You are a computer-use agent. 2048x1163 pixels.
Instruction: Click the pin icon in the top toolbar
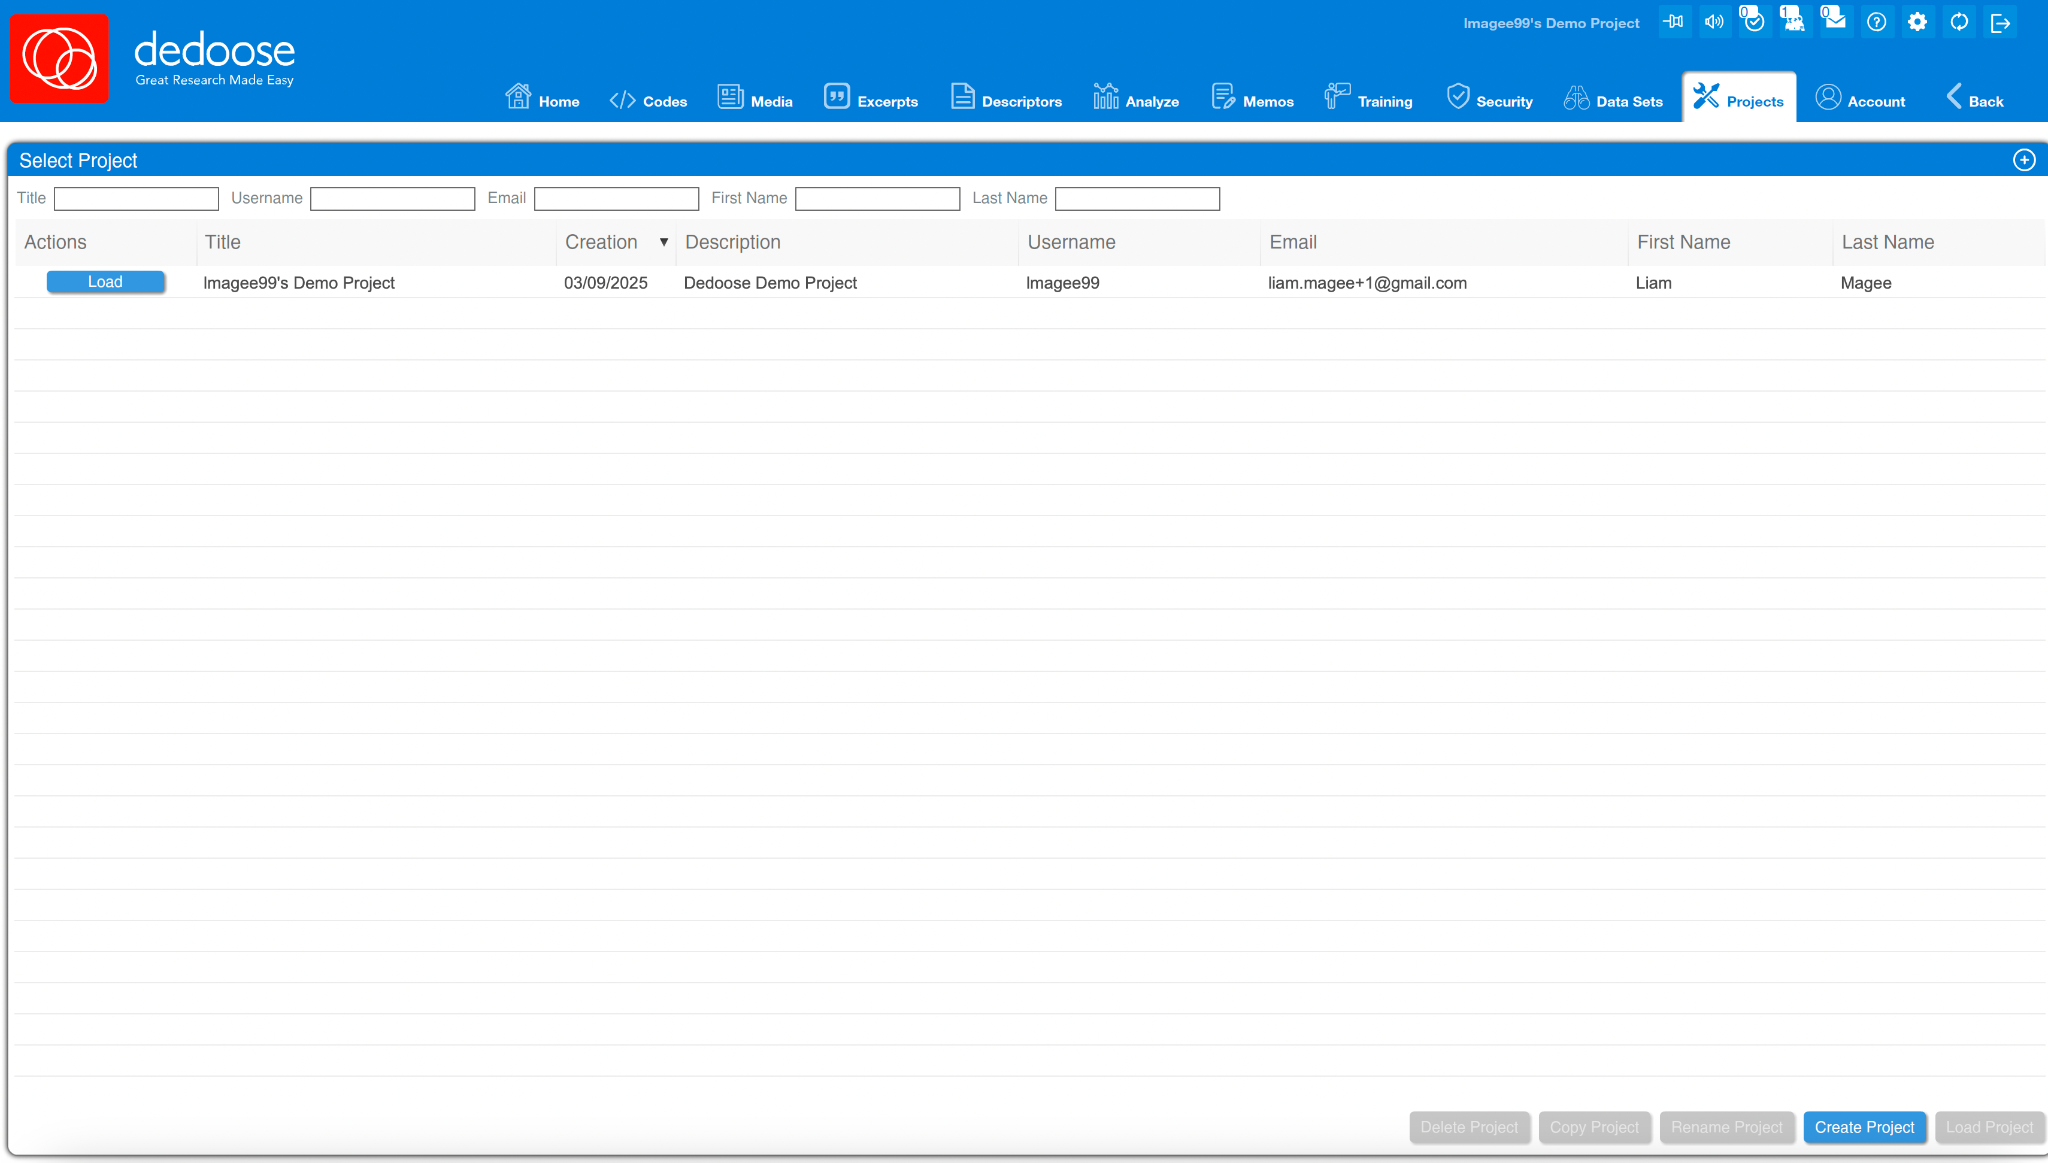coord(1674,22)
